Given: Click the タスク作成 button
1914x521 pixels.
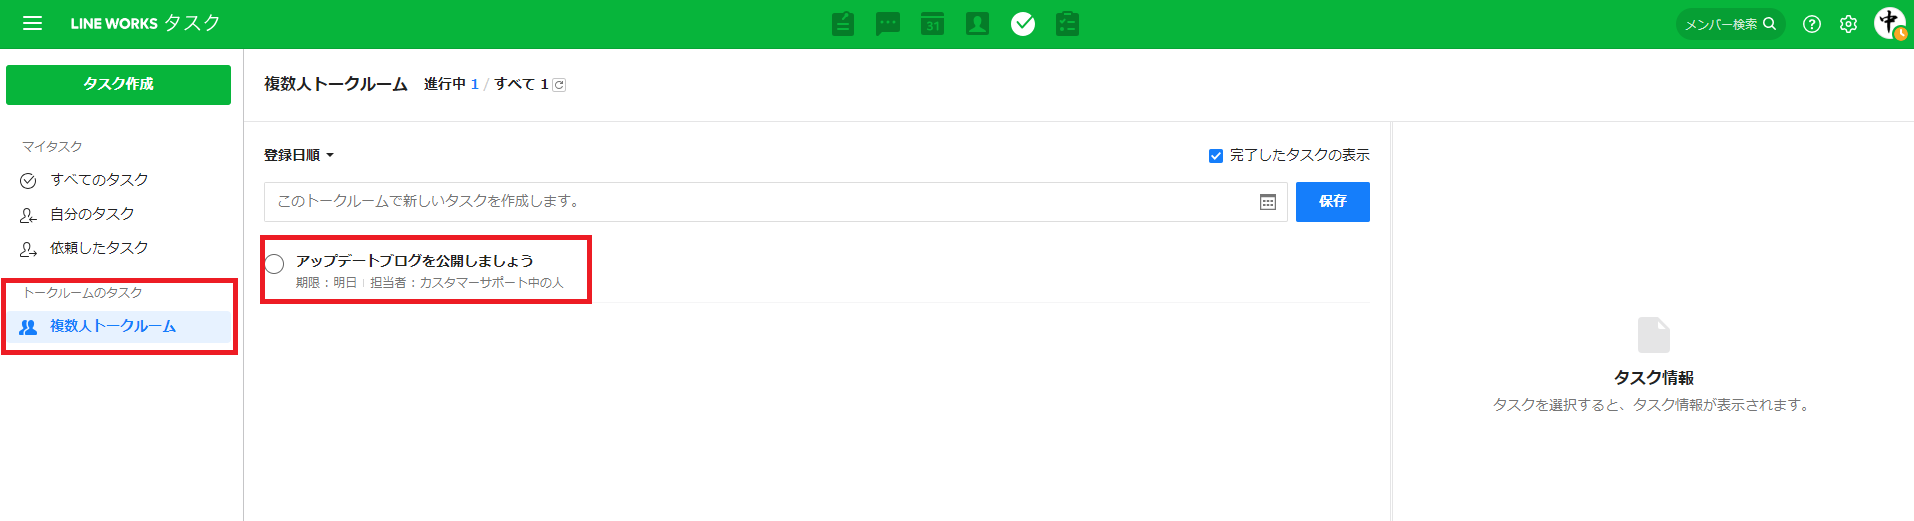Looking at the screenshot, I should point(118,84).
